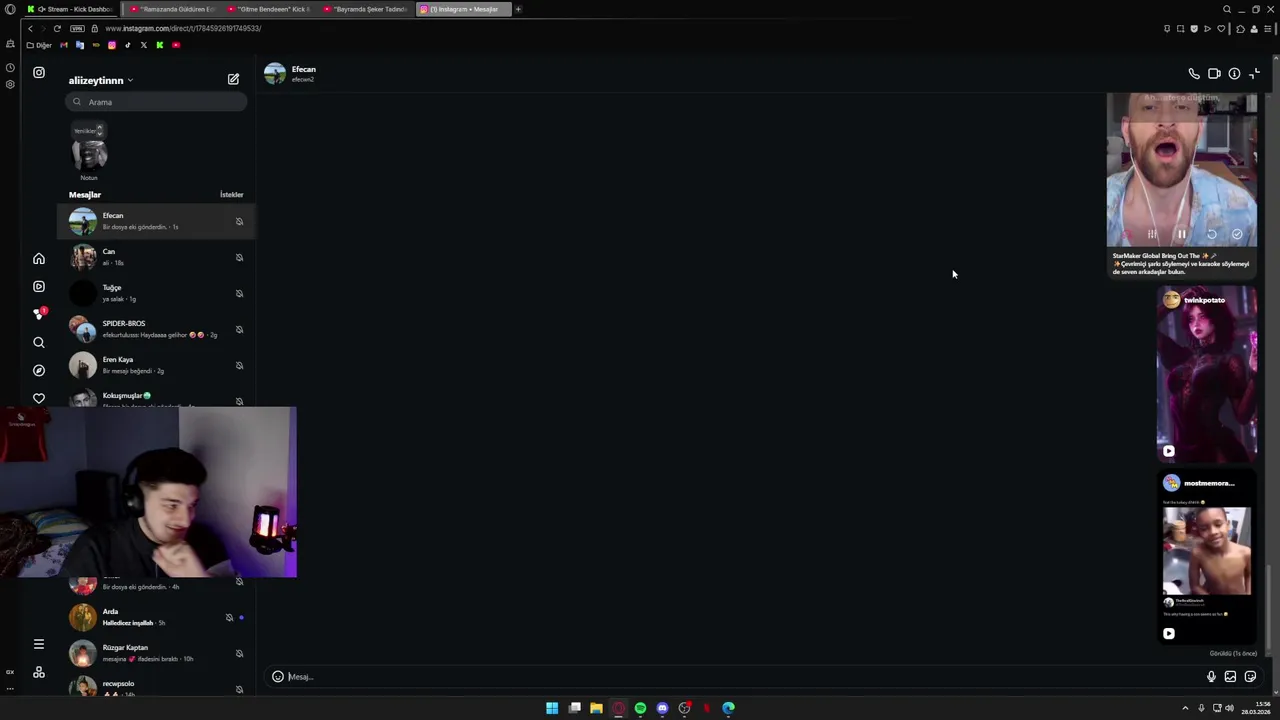1280x720 pixels.
Task: Start a new message with compose icon
Action: 233,79
